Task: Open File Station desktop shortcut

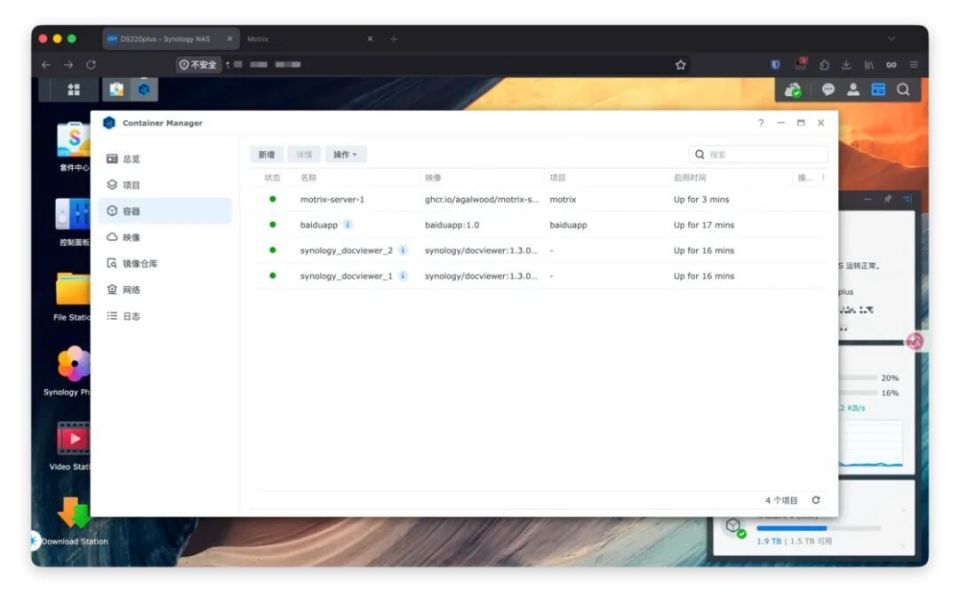Action: click(72, 296)
